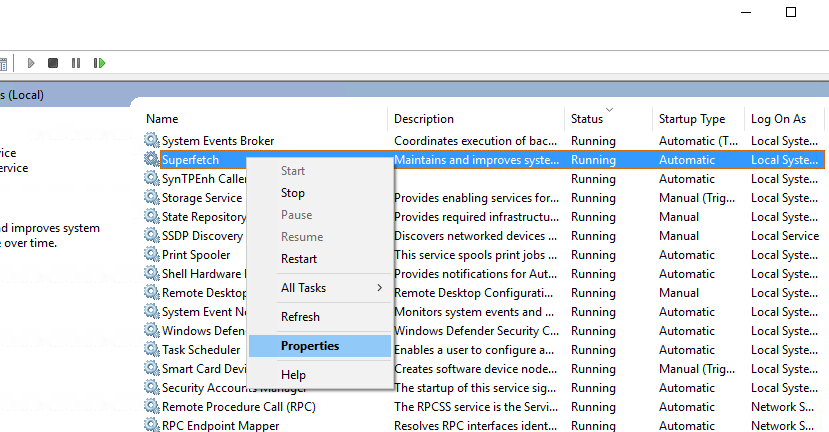829x432 pixels.
Task: Click the Start Service toolbar icon
Action: pos(31,63)
